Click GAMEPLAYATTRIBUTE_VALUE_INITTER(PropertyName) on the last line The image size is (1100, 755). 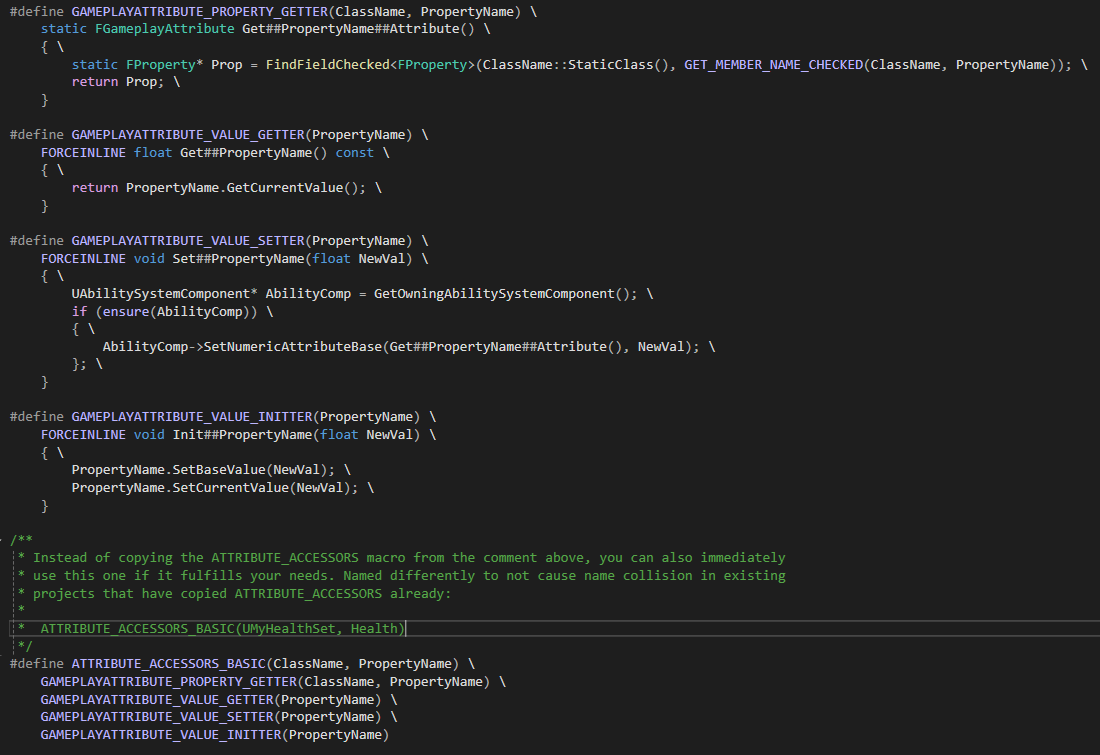[215, 735]
